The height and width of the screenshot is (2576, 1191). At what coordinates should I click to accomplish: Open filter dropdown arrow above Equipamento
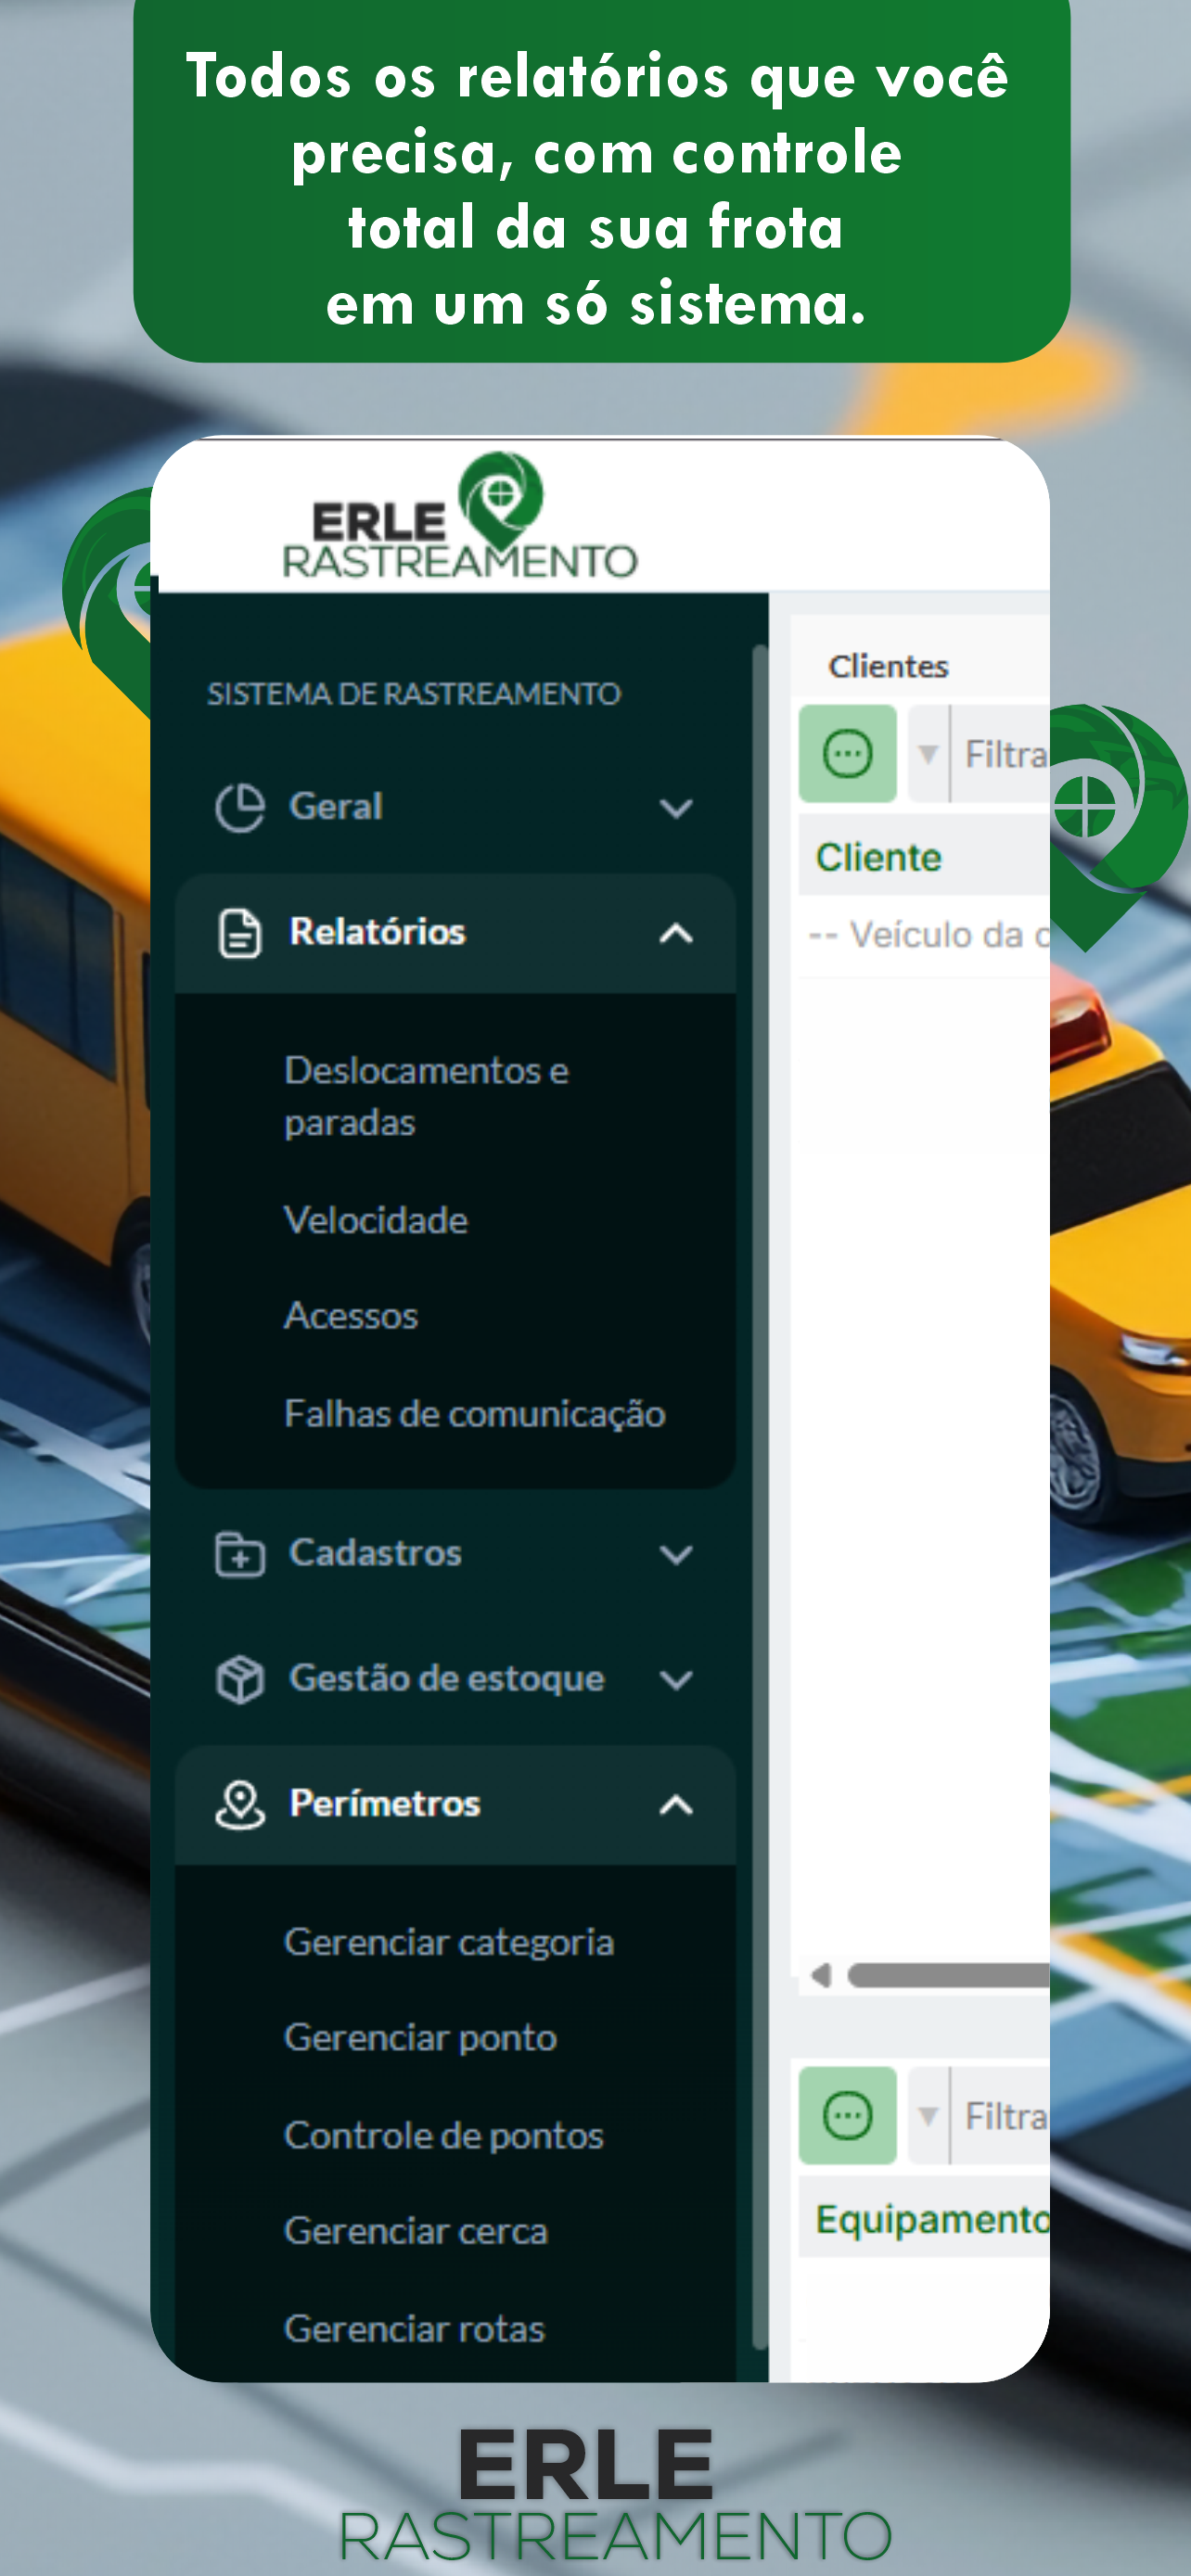point(928,2115)
